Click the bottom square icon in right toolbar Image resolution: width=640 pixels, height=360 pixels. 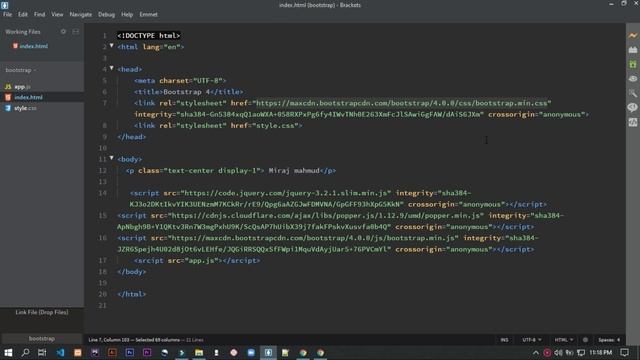click(x=633, y=122)
